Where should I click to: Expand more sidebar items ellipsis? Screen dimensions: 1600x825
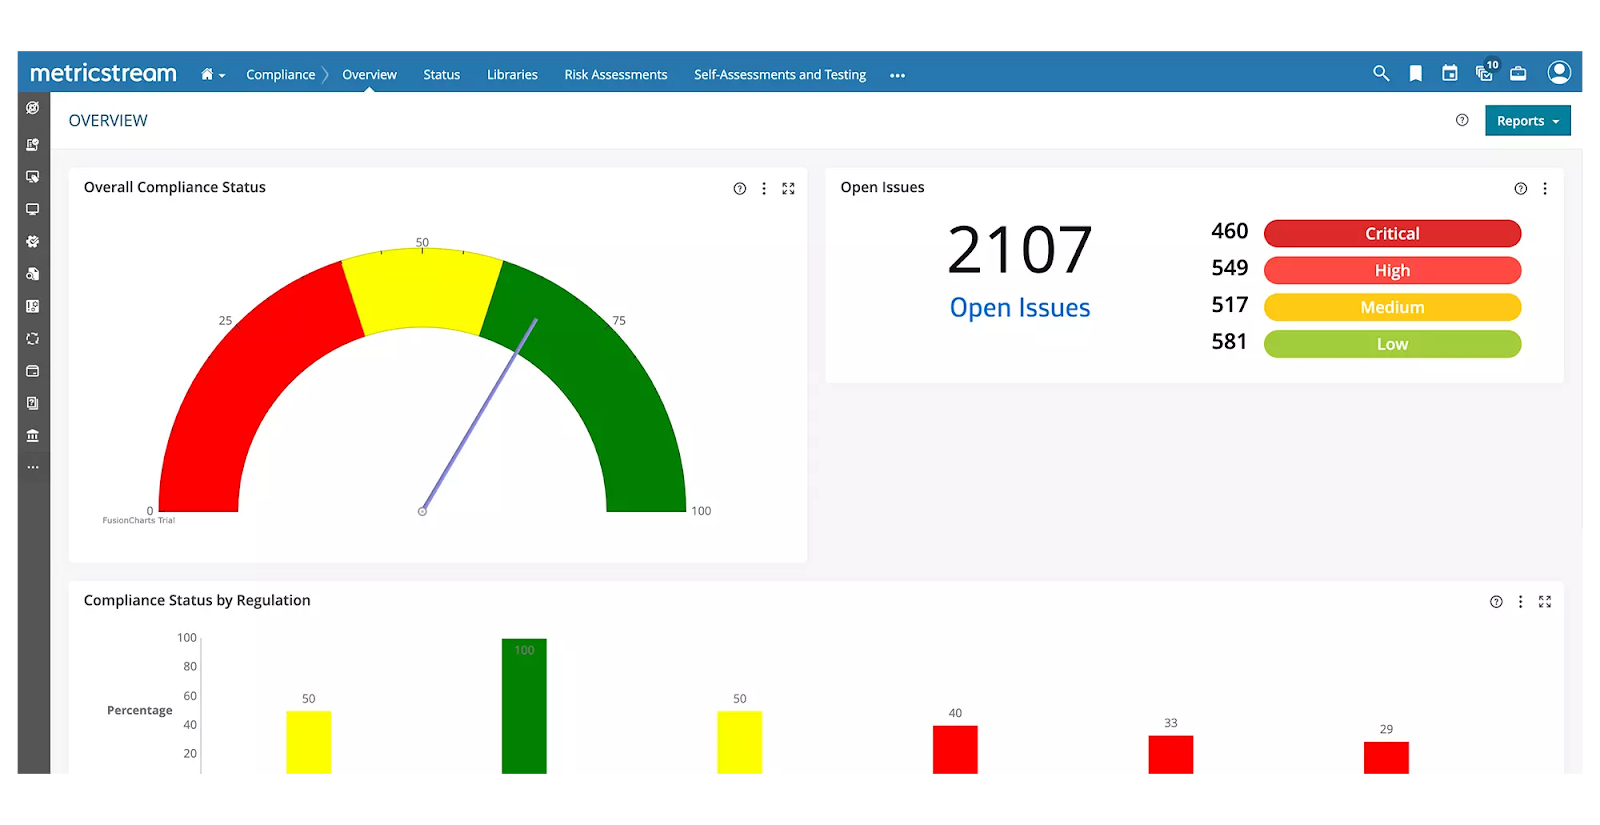coord(33,467)
